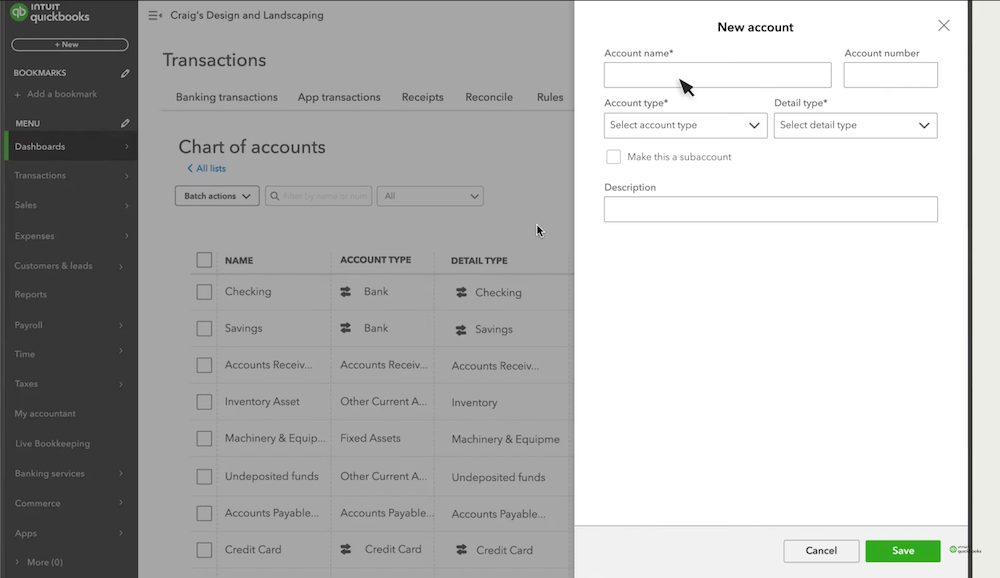The height and width of the screenshot is (578, 1000).
Task: Click the Filter by name or number box
Action: (318, 196)
